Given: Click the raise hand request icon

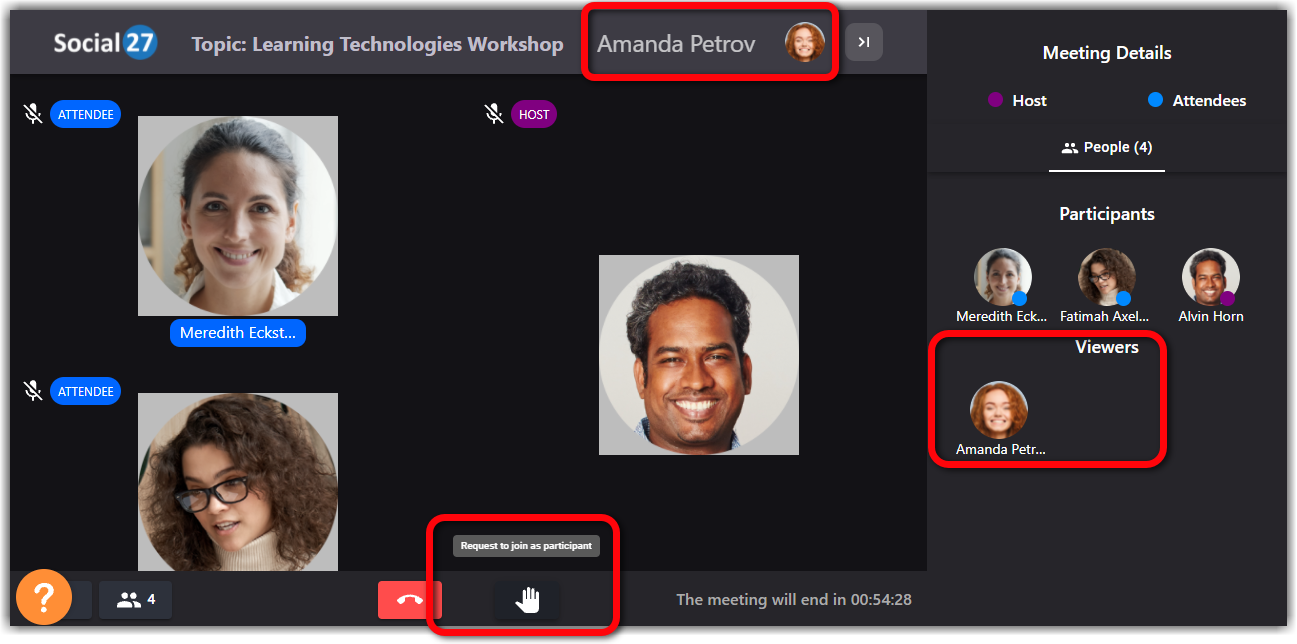Looking at the screenshot, I should click(527, 600).
